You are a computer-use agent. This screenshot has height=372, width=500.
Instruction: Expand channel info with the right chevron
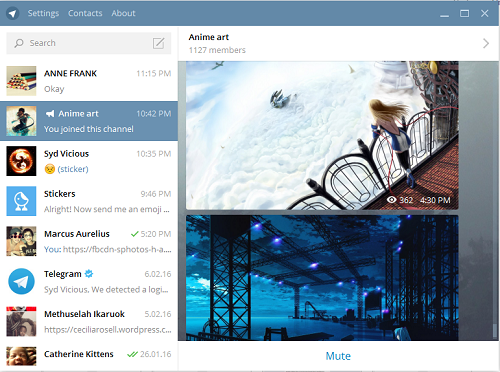pyautogui.click(x=486, y=43)
